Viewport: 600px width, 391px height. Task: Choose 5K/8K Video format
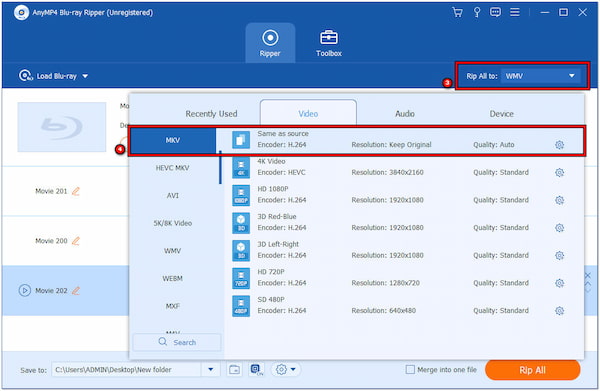click(173, 223)
